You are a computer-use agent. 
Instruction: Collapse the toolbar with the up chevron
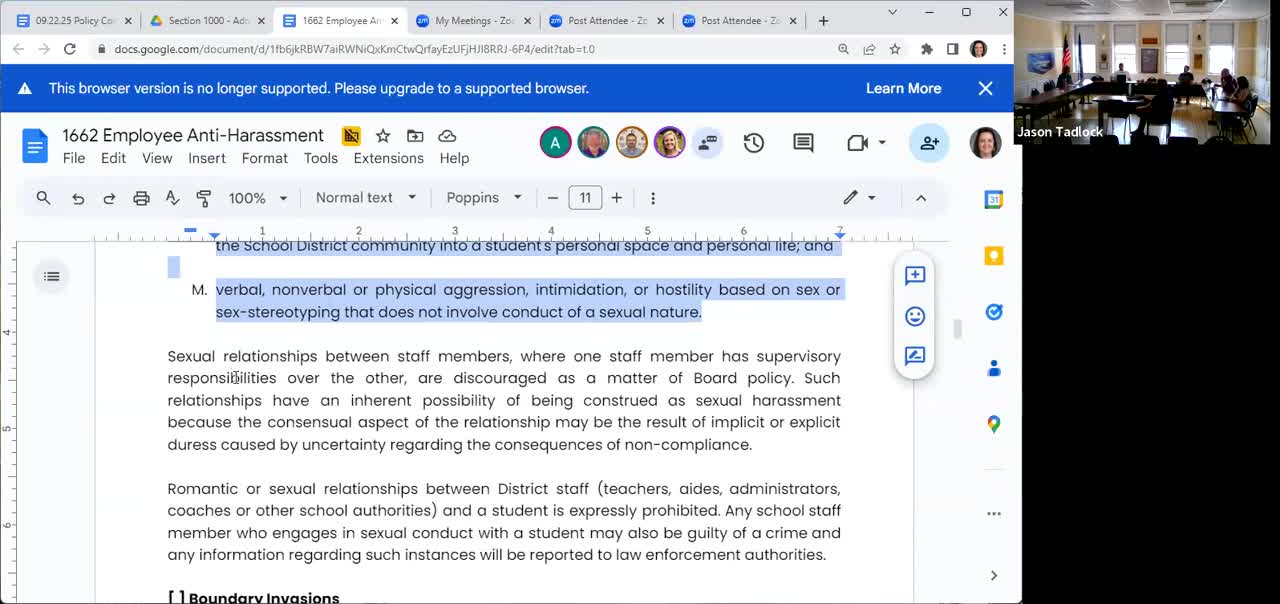tap(921, 198)
